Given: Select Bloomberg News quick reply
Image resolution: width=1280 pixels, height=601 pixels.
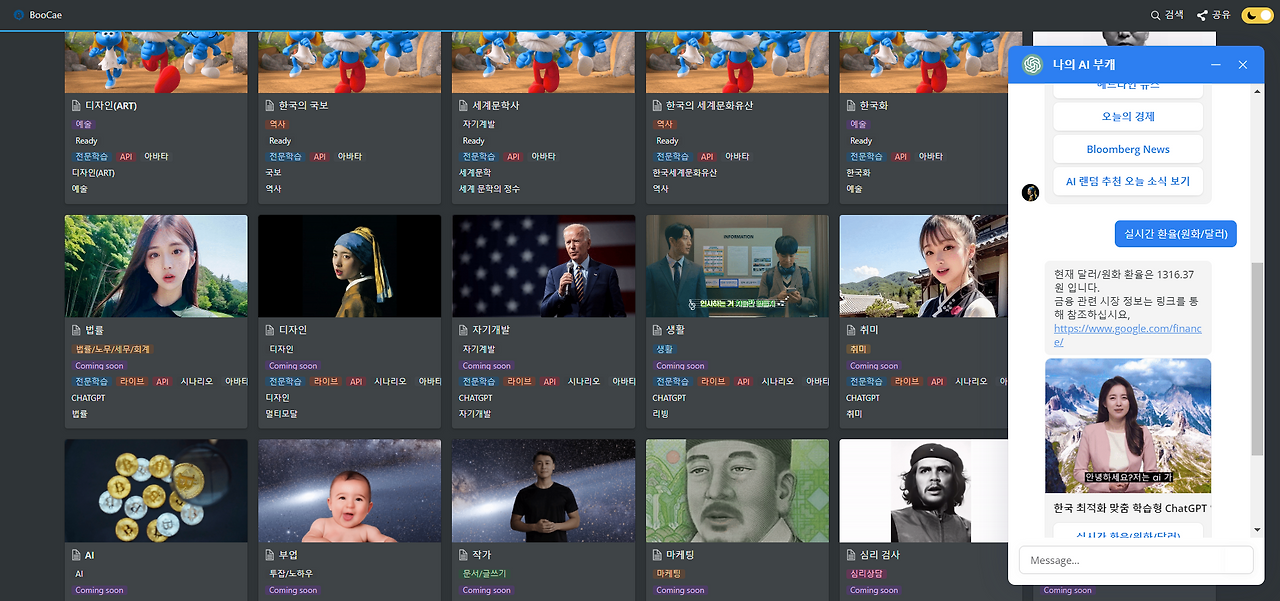Looking at the screenshot, I should pyautogui.click(x=1128, y=149).
